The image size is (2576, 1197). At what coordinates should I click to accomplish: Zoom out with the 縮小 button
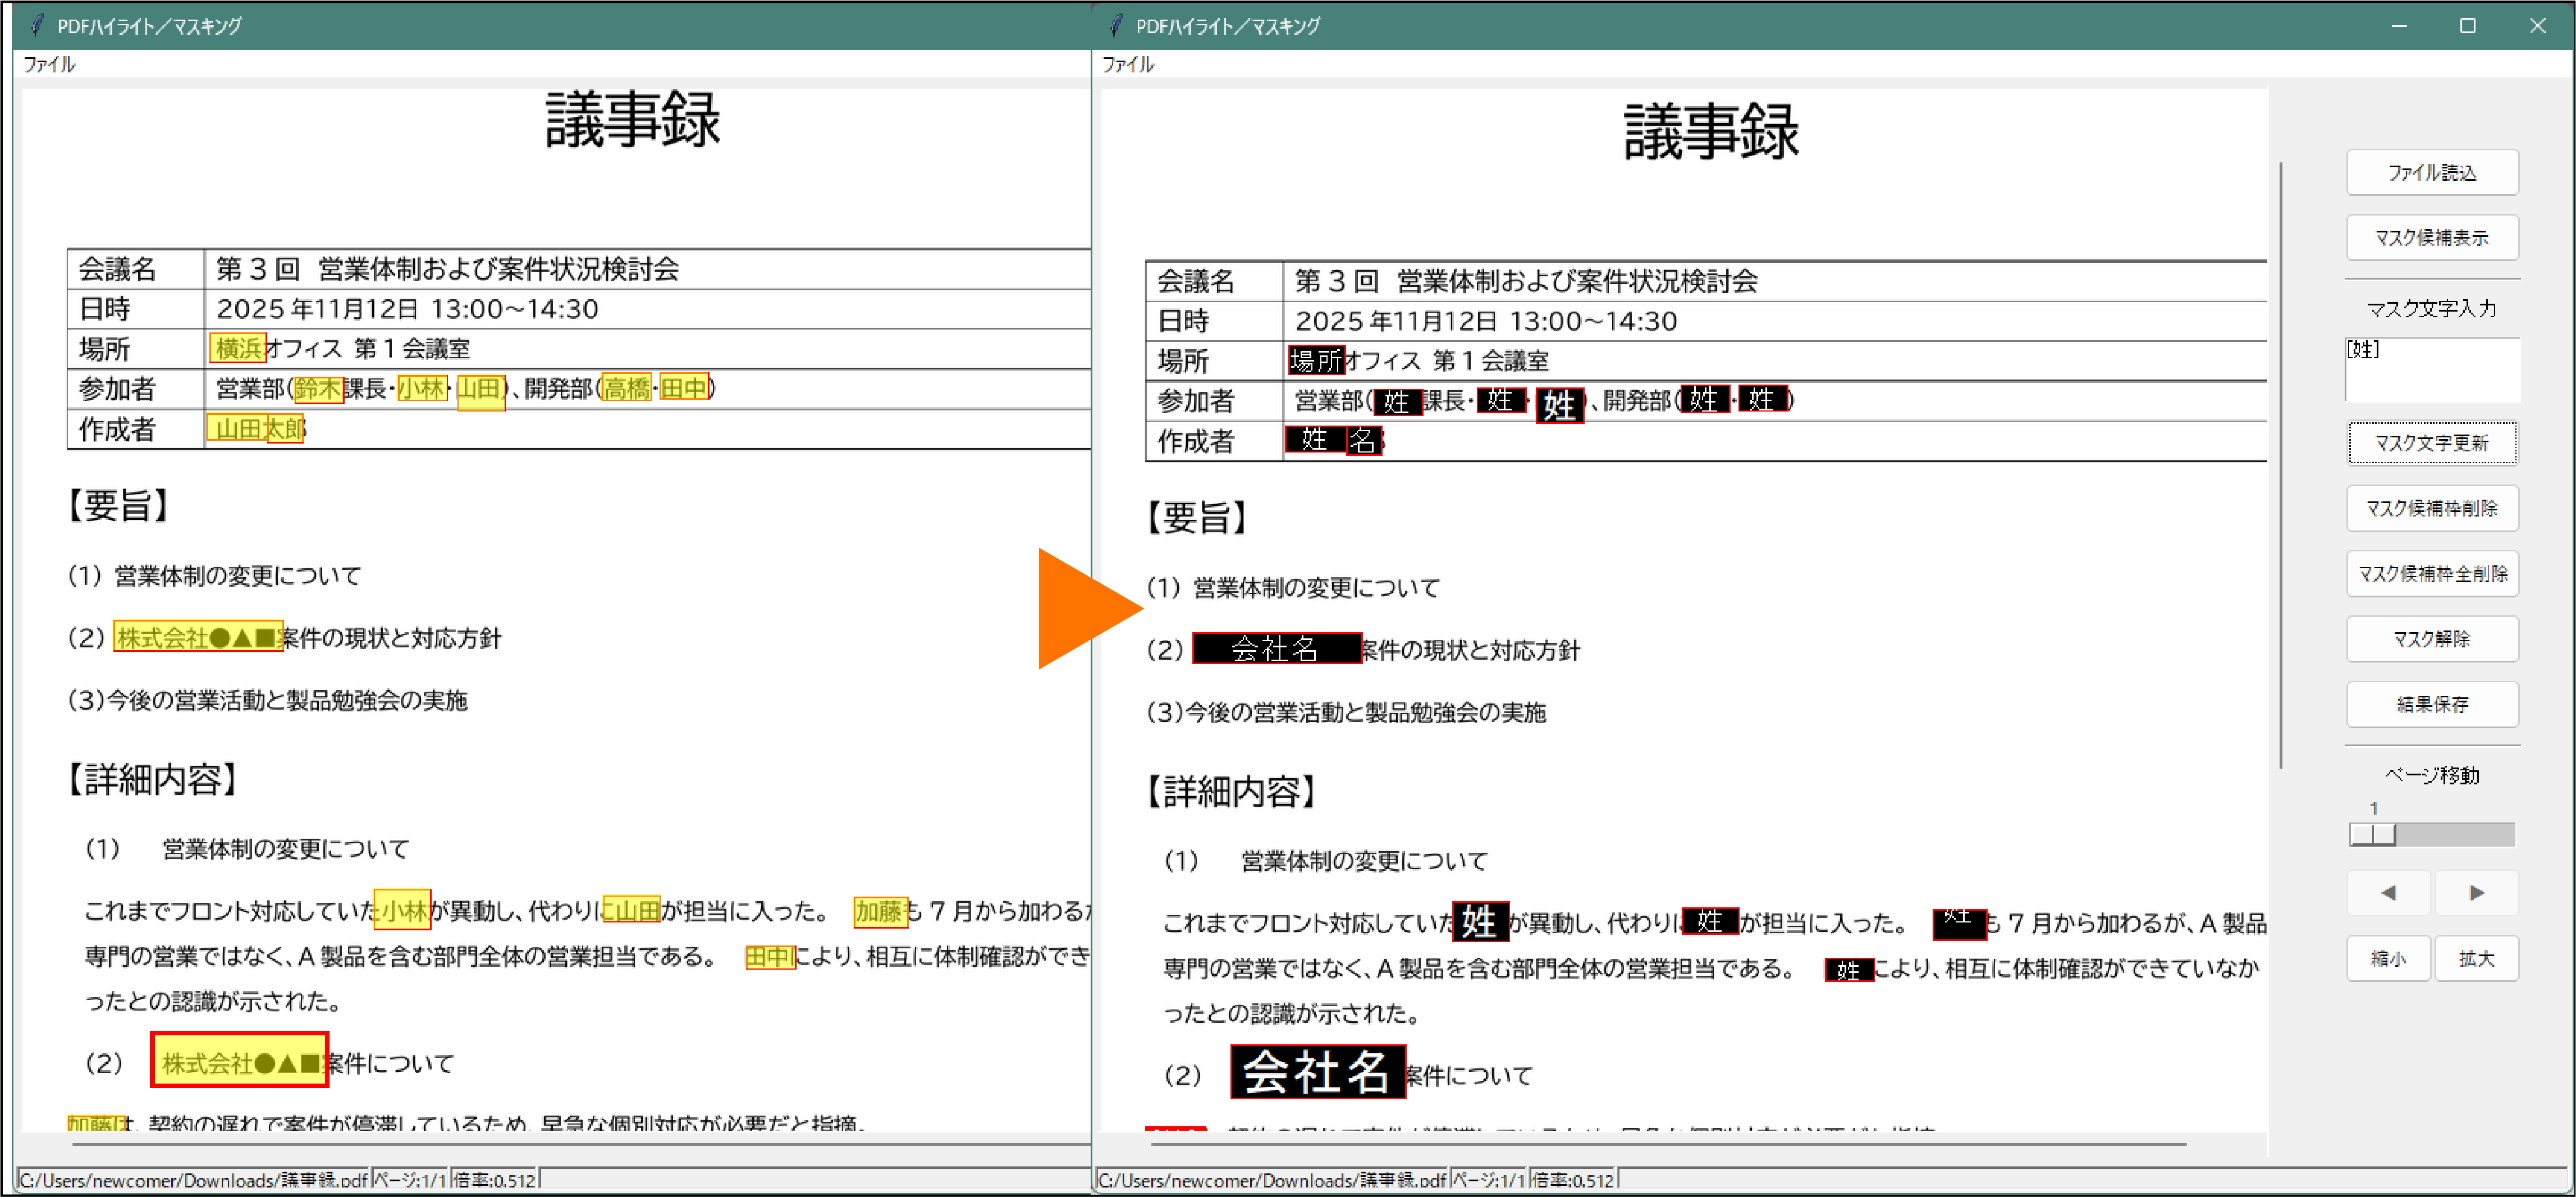pos(2389,957)
